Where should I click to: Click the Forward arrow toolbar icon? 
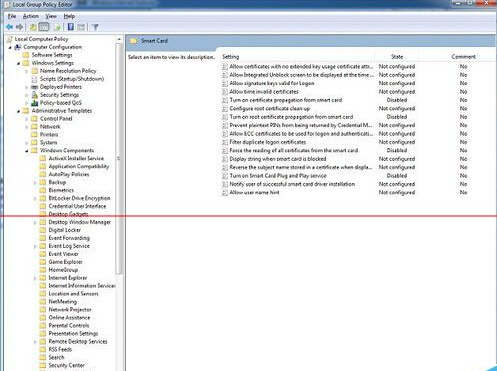click(x=19, y=27)
